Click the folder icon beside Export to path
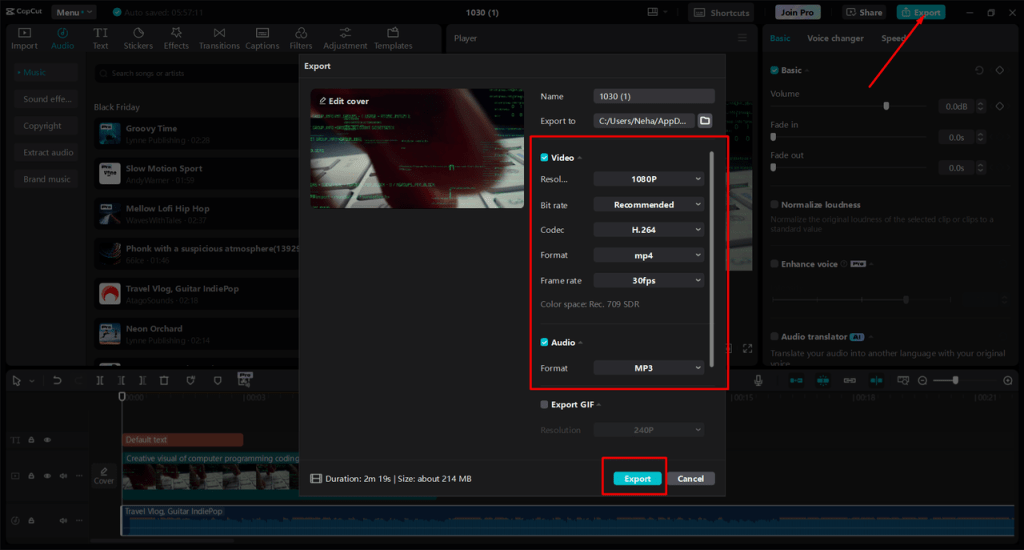This screenshot has width=1024, height=550. coord(705,121)
